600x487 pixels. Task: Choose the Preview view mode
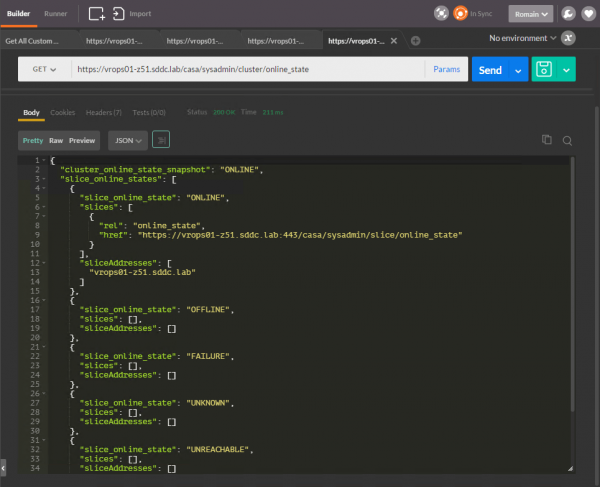82,140
